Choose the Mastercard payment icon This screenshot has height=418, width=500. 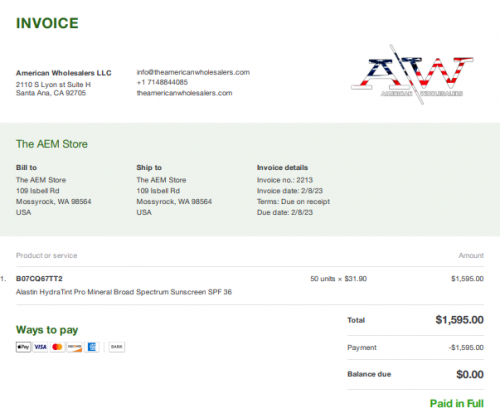(x=57, y=347)
